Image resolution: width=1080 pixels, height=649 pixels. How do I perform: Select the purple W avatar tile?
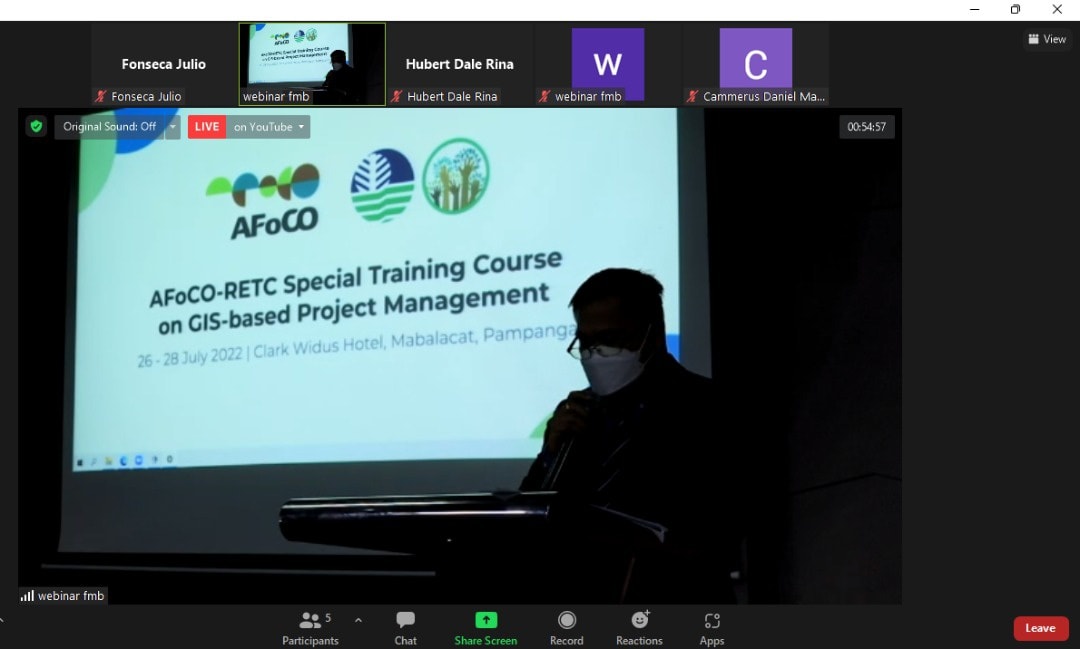pyautogui.click(x=608, y=64)
